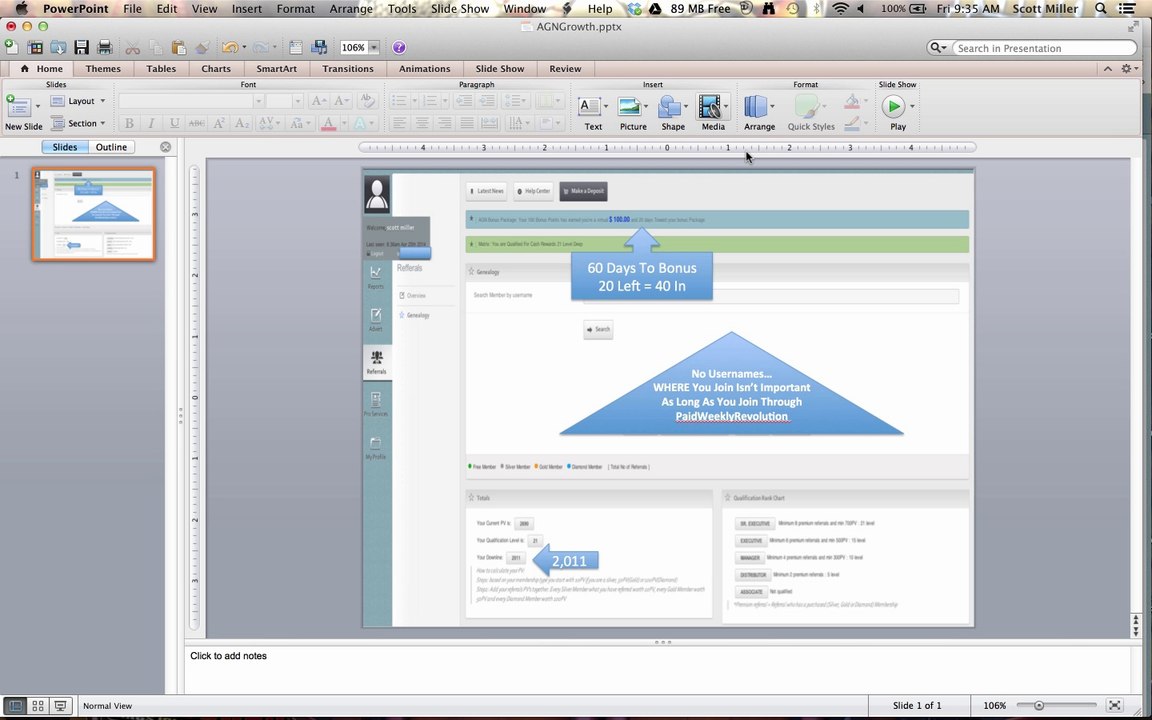This screenshot has height=720, width=1152.
Task: Open the Animations ribbon tab
Action: [425, 68]
